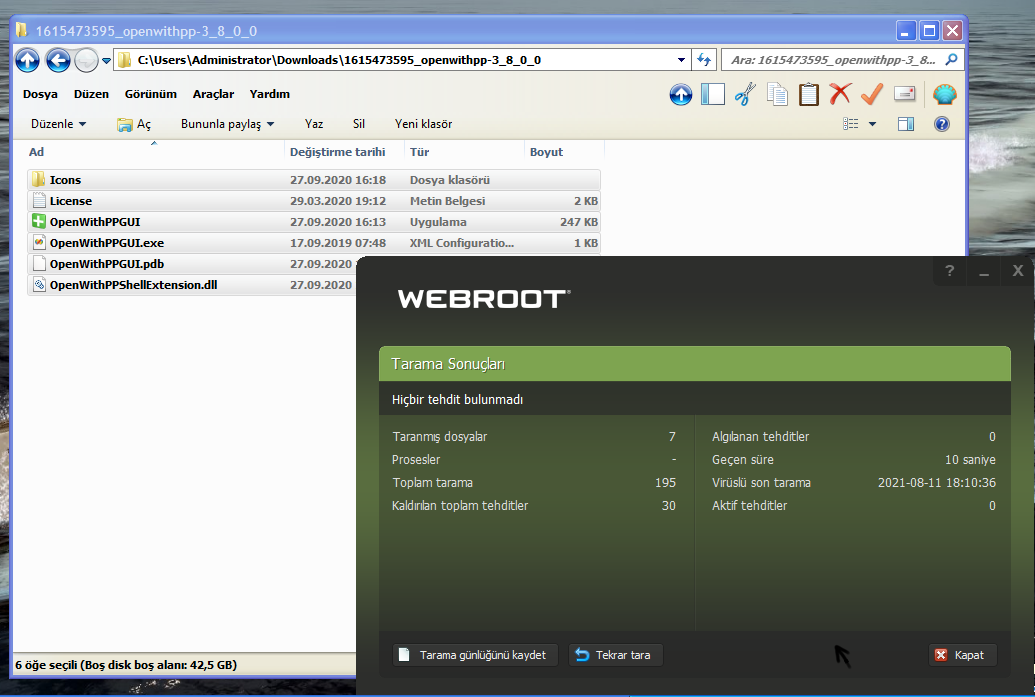
Task: Expand the address bar history dropdown
Action: pos(681,60)
